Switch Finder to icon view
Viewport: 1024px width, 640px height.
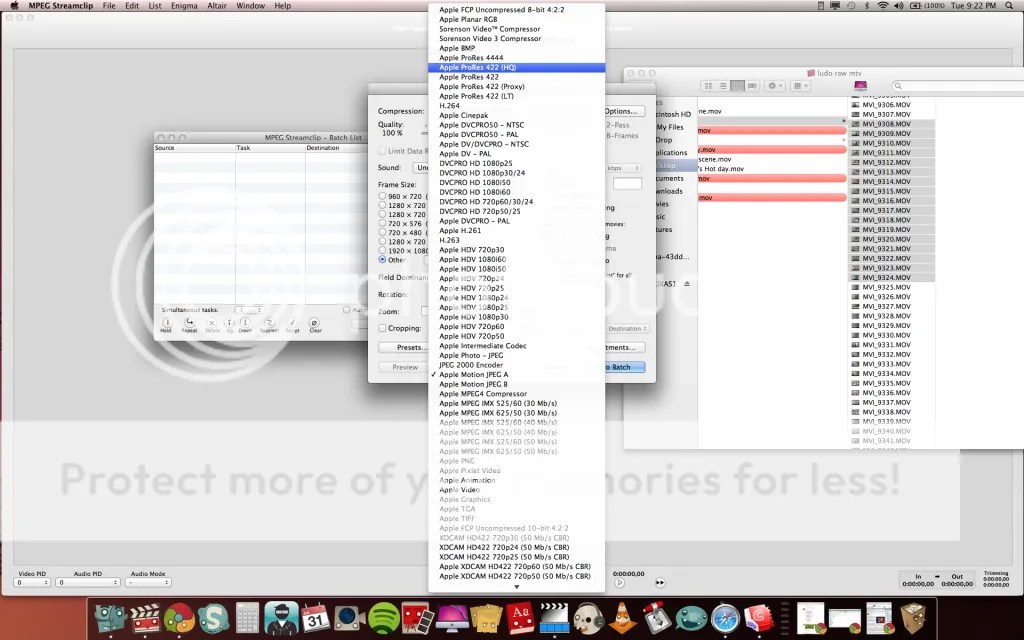point(709,86)
